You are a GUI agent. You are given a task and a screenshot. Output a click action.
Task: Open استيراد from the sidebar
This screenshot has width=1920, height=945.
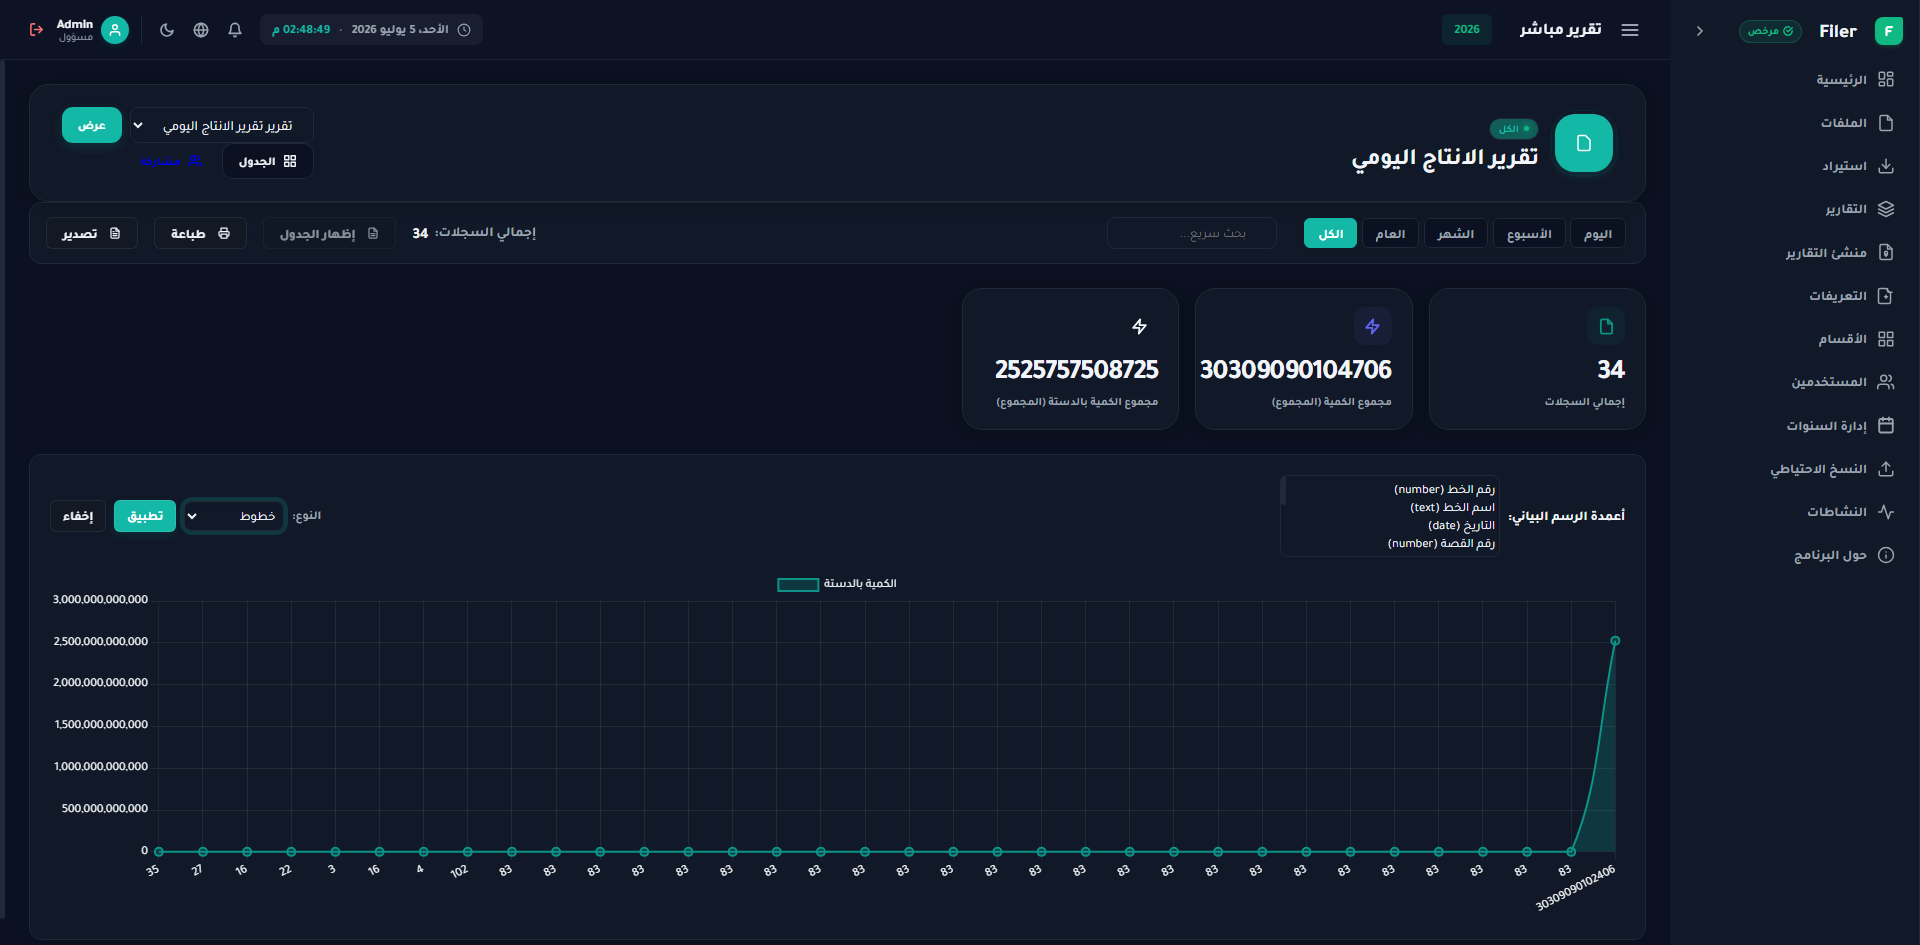coord(1856,166)
